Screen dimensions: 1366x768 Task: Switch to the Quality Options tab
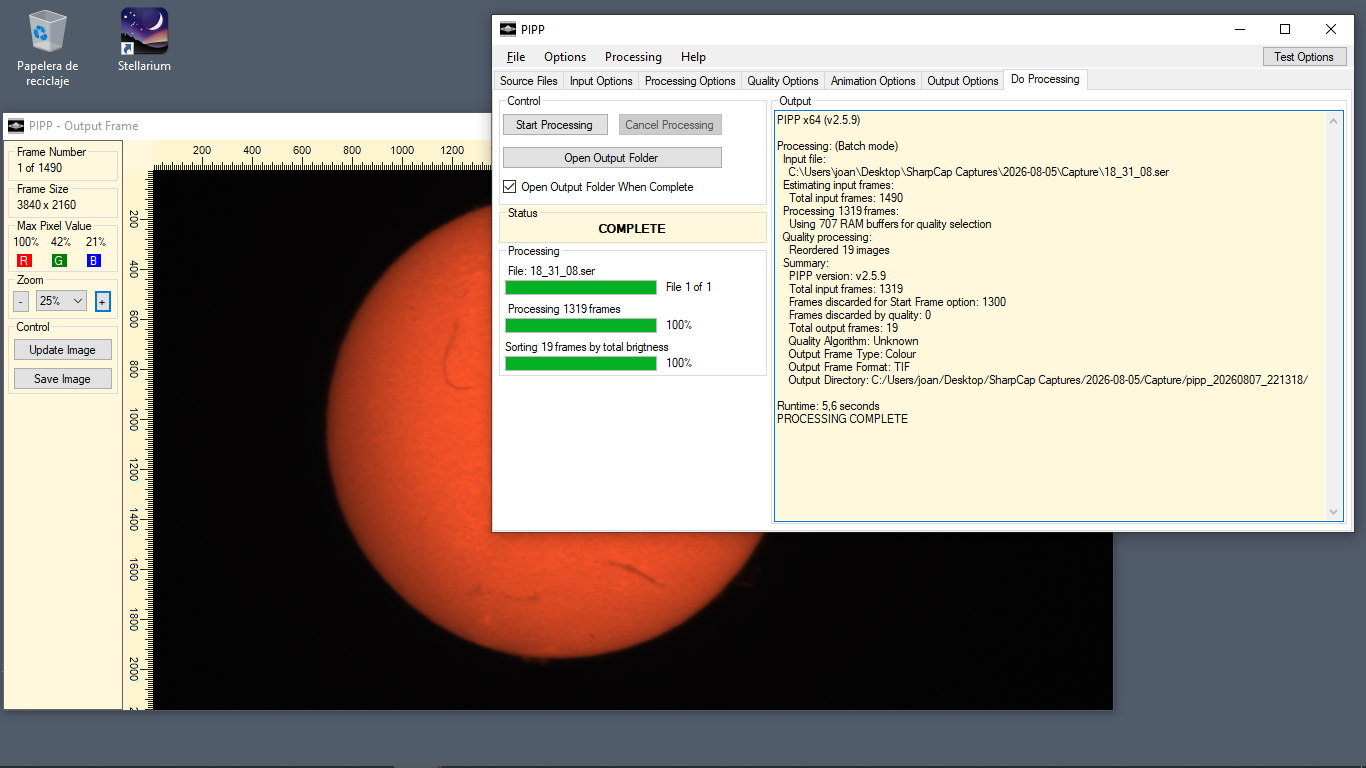click(783, 81)
